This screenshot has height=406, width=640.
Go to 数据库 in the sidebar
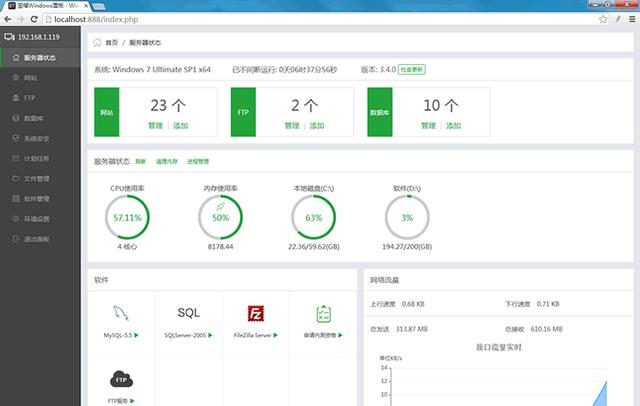tap(33, 118)
